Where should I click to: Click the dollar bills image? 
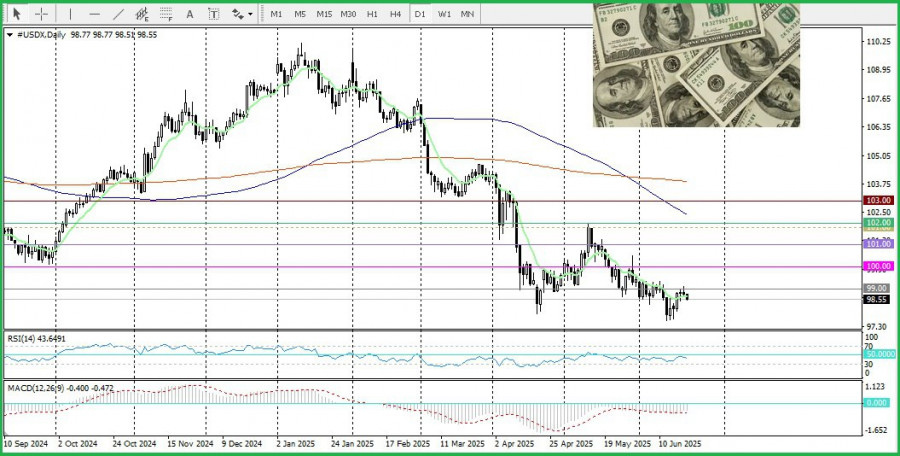click(x=696, y=65)
